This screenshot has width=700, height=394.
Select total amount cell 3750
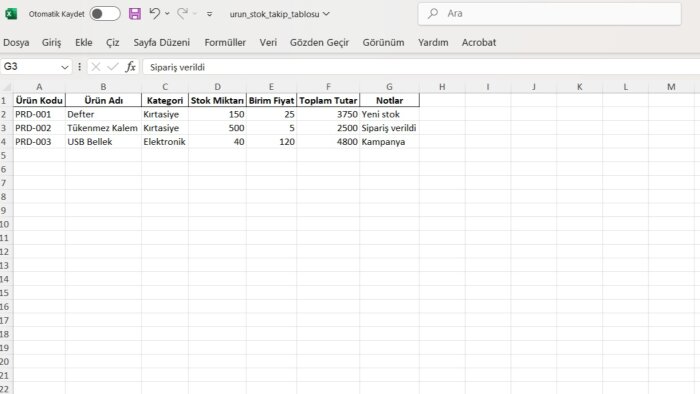[x=328, y=114]
